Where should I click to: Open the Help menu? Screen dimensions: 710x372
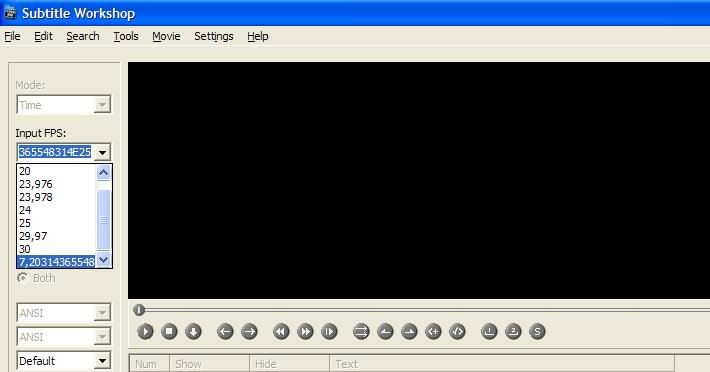[258, 36]
